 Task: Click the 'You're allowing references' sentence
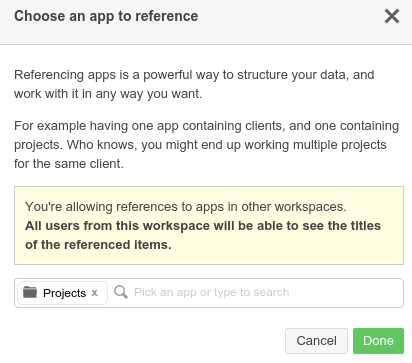pyautogui.click(x=186, y=207)
